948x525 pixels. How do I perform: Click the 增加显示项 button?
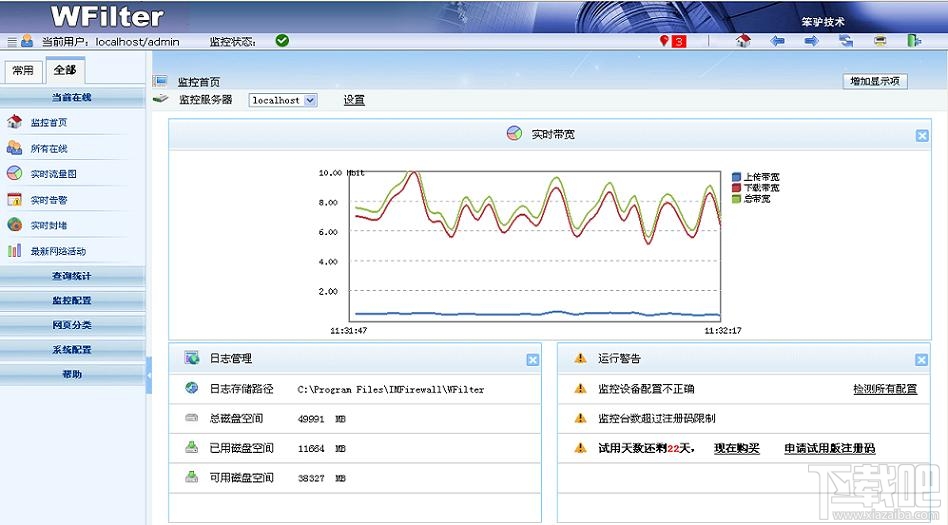point(875,81)
